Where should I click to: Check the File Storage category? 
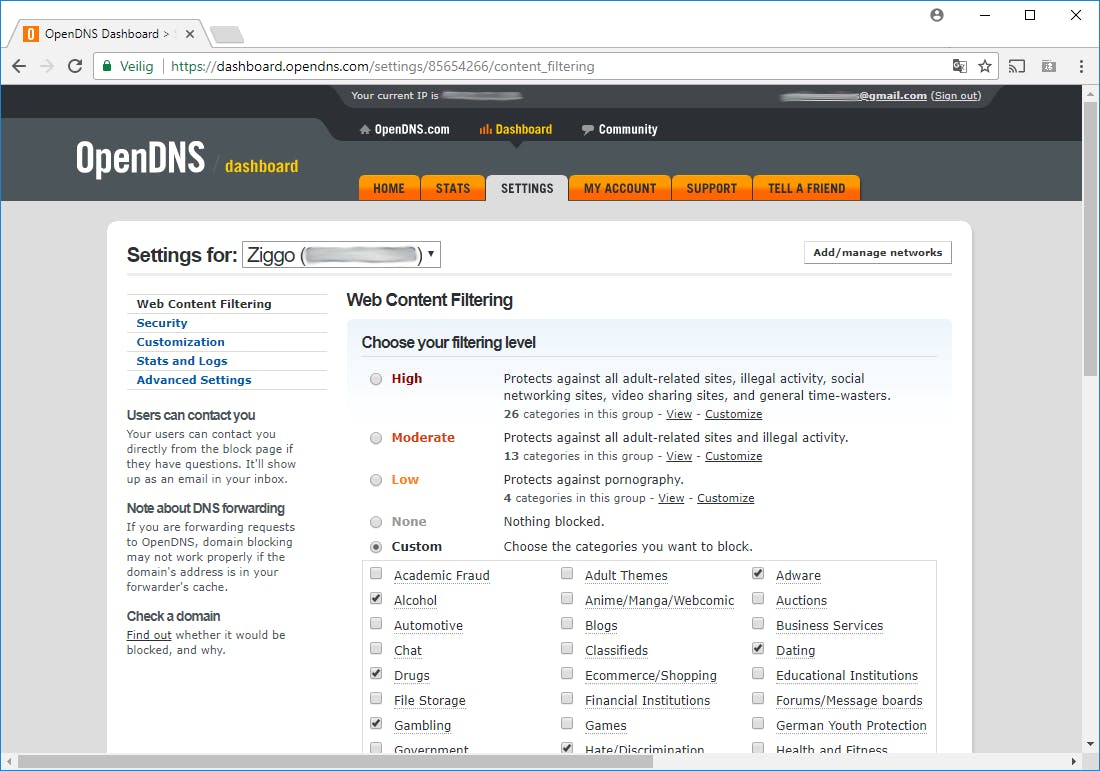click(x=376, y=698)
